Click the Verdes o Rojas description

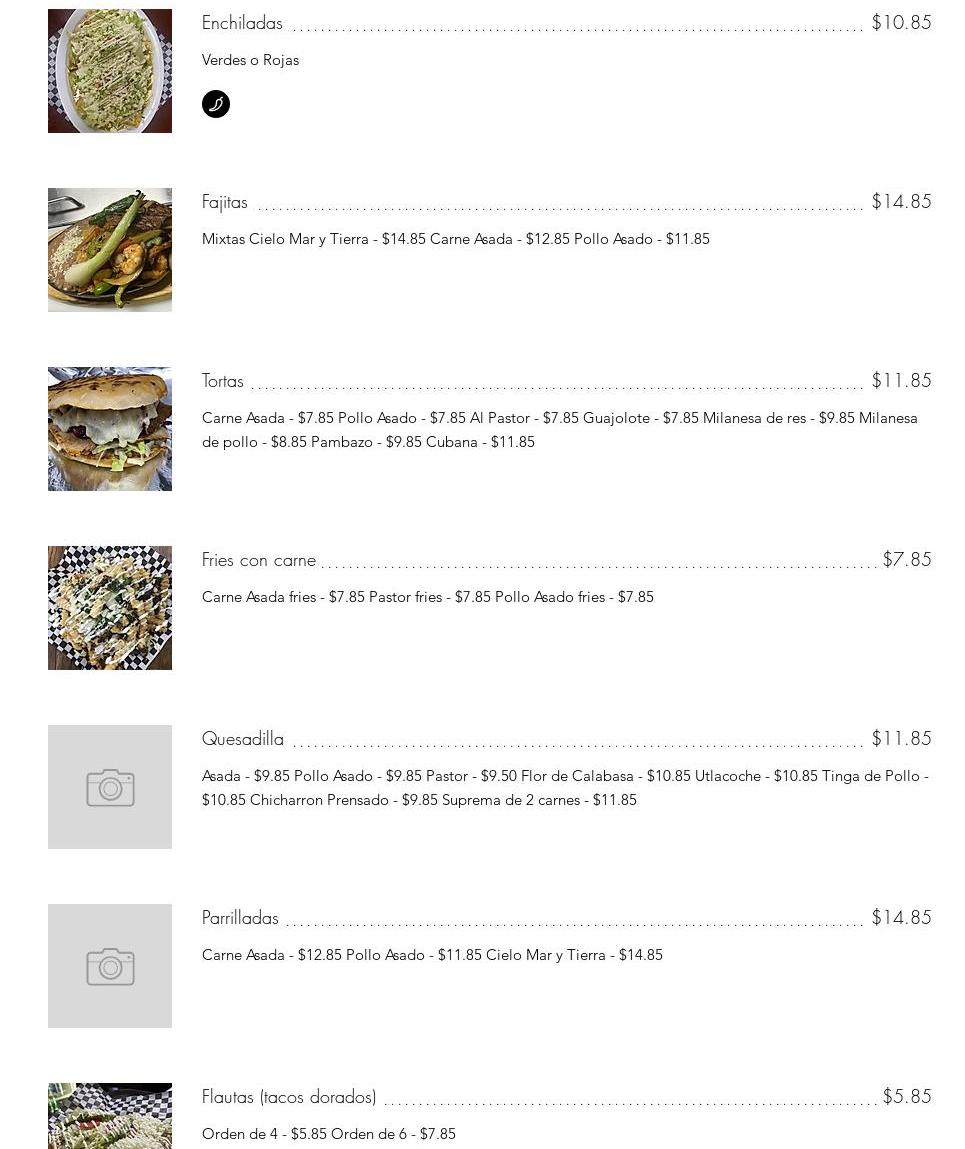251,60
